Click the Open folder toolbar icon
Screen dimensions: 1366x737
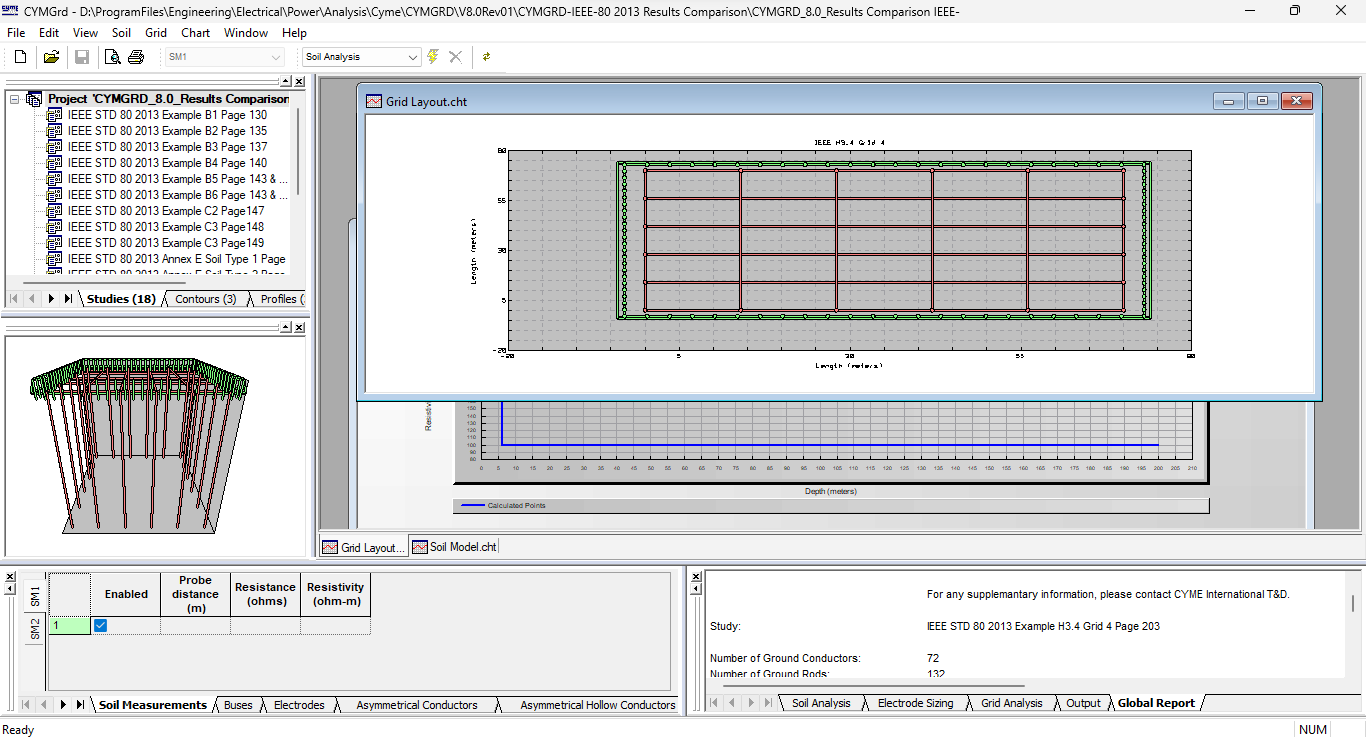pos(51,57)
